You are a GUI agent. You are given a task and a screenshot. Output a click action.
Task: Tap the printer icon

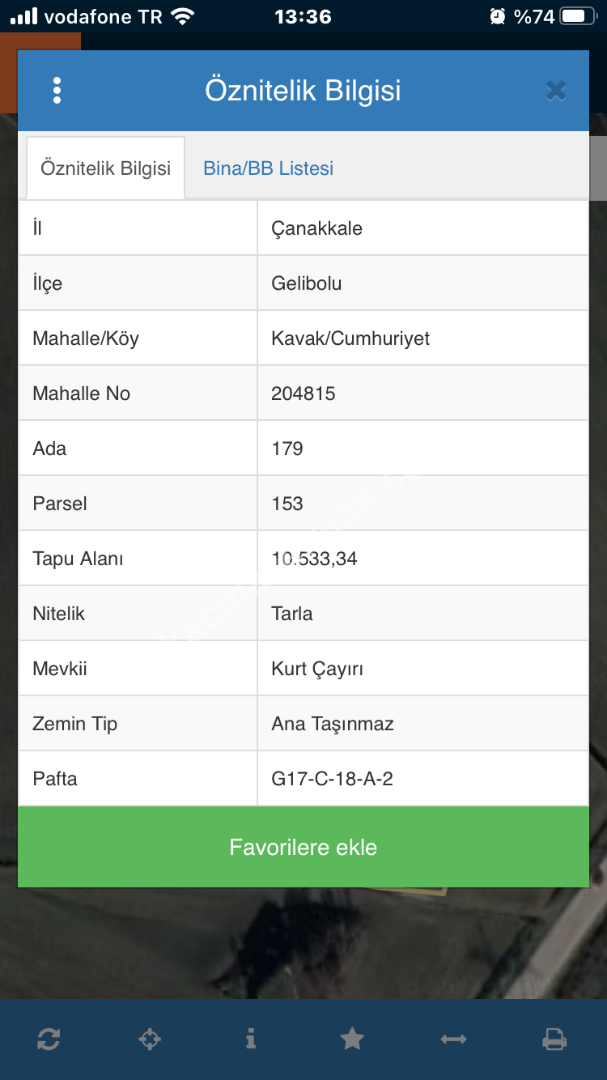554,1039
